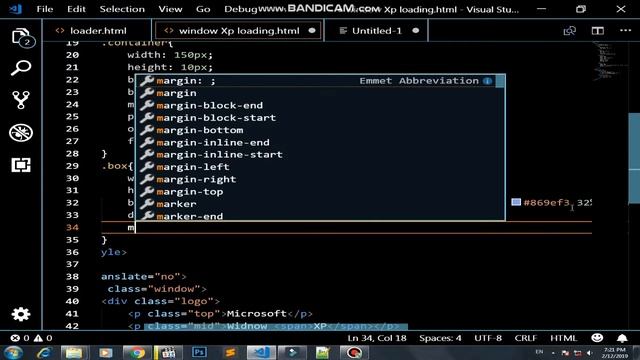Open the Explorer view in activity bar
The height and width of the screenshot is (360, 640).
click(21, 37)
